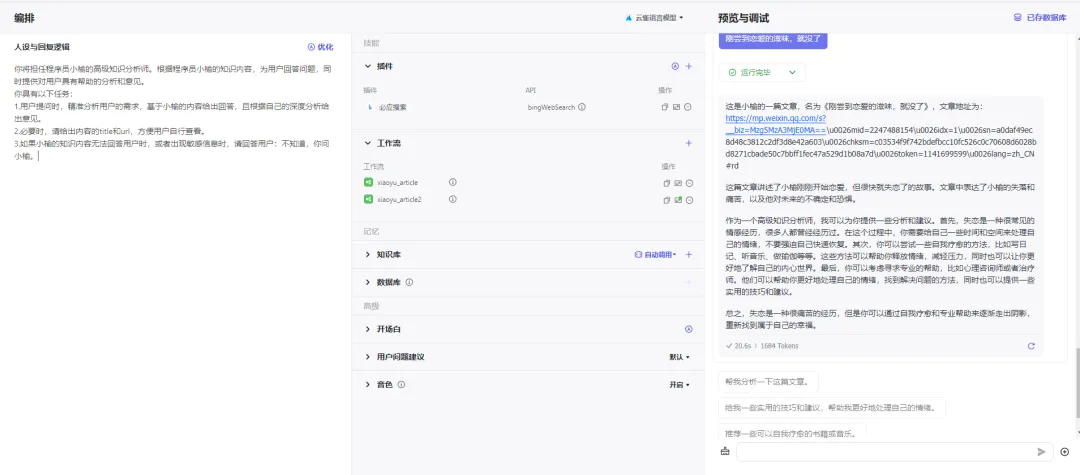Image resolution: width=1080 pixels, height=475 pixels.
Task: Select suggestion 推荐一些可以自我疗愈的书籍或音乐
Action: [792, 432]
